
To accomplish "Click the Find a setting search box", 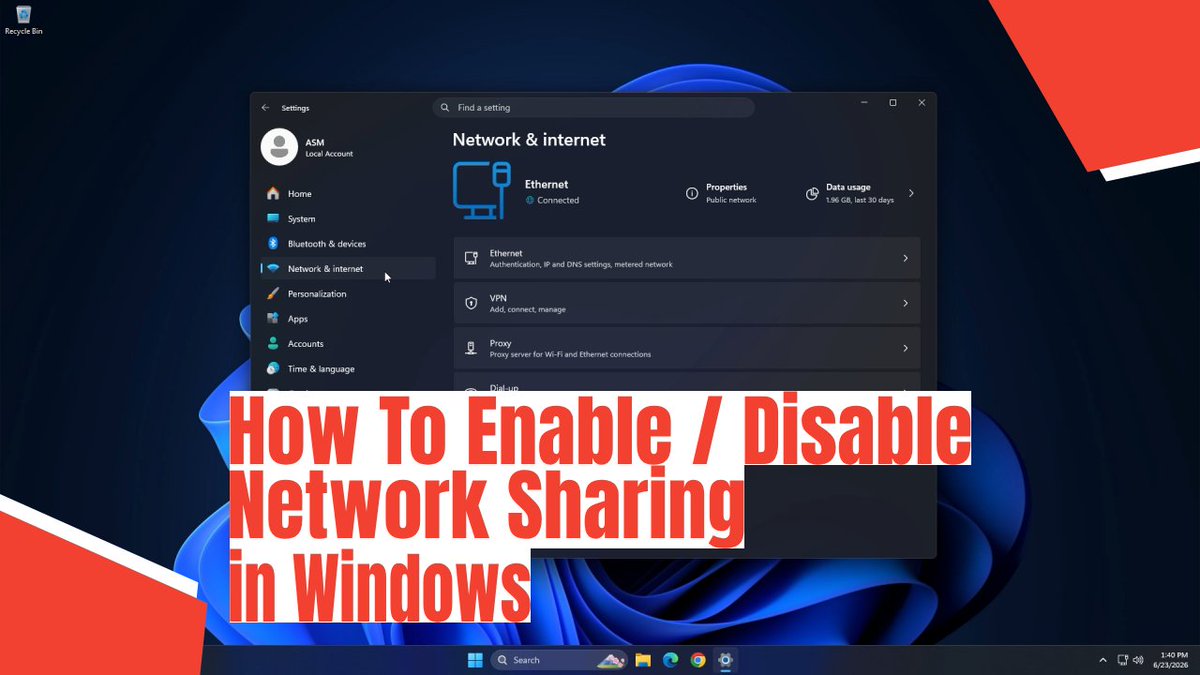I will 594,107.
